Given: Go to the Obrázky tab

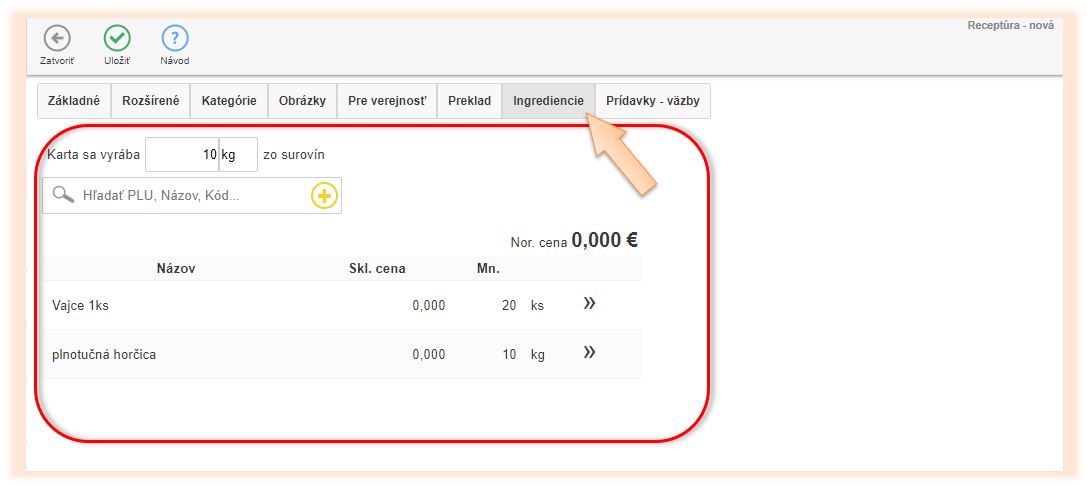Looking at the screenshot, I should [x=302, y=101].
